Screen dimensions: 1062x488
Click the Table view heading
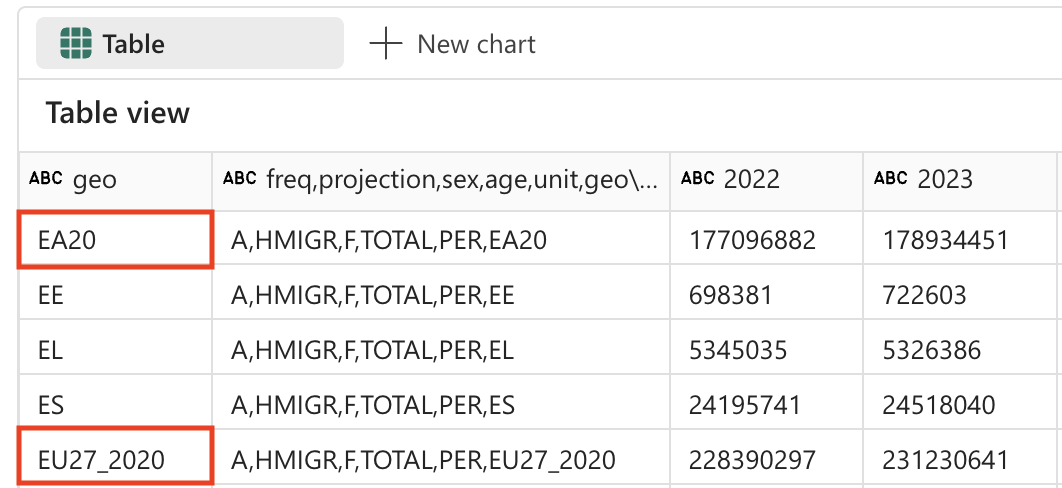118,112
